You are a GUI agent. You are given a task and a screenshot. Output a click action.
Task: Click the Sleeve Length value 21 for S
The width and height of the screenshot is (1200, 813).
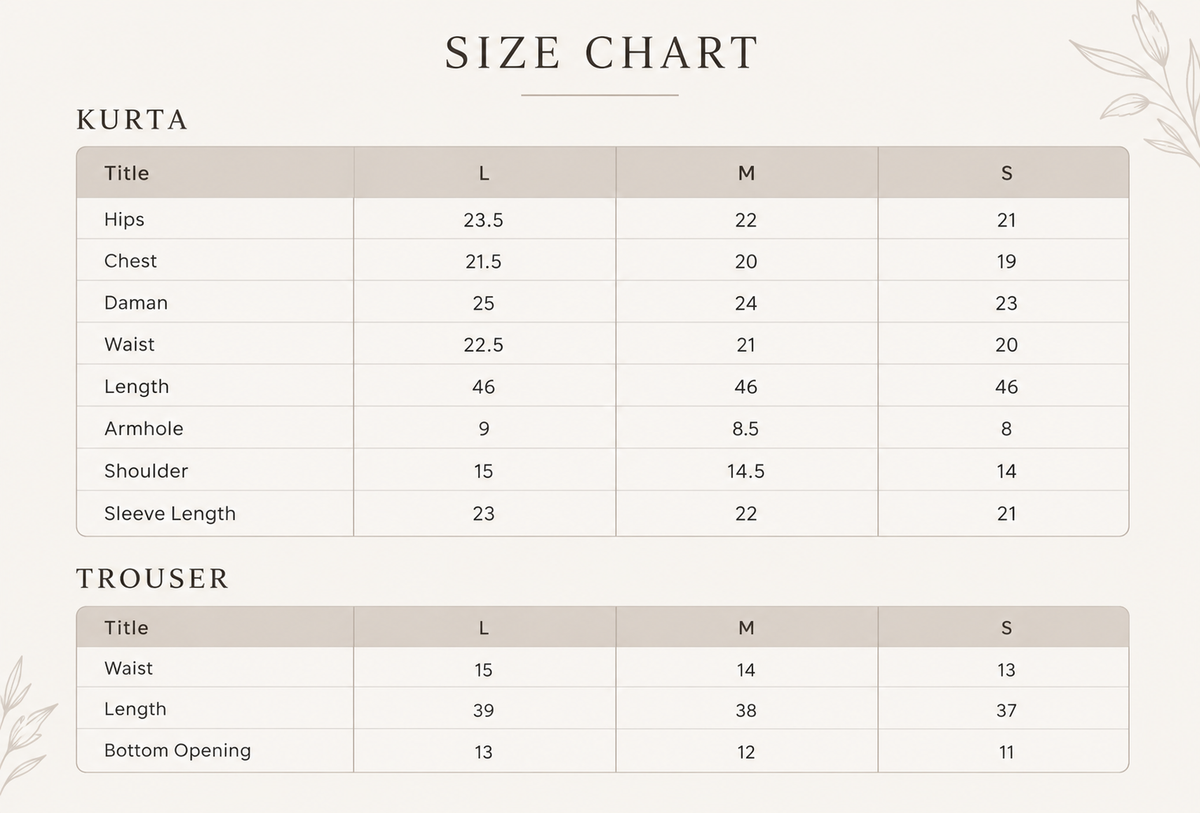pyautogui.click(x=1006, y=514)
